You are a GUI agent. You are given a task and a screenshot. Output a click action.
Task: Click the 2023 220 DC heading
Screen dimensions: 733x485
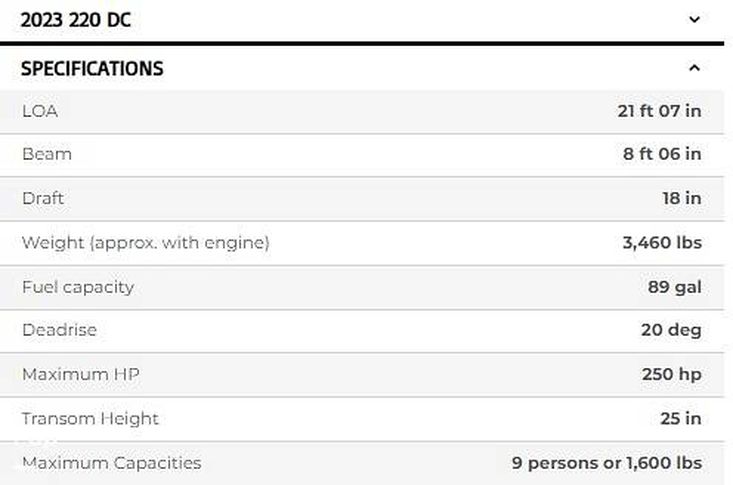(x=76, y=20)
